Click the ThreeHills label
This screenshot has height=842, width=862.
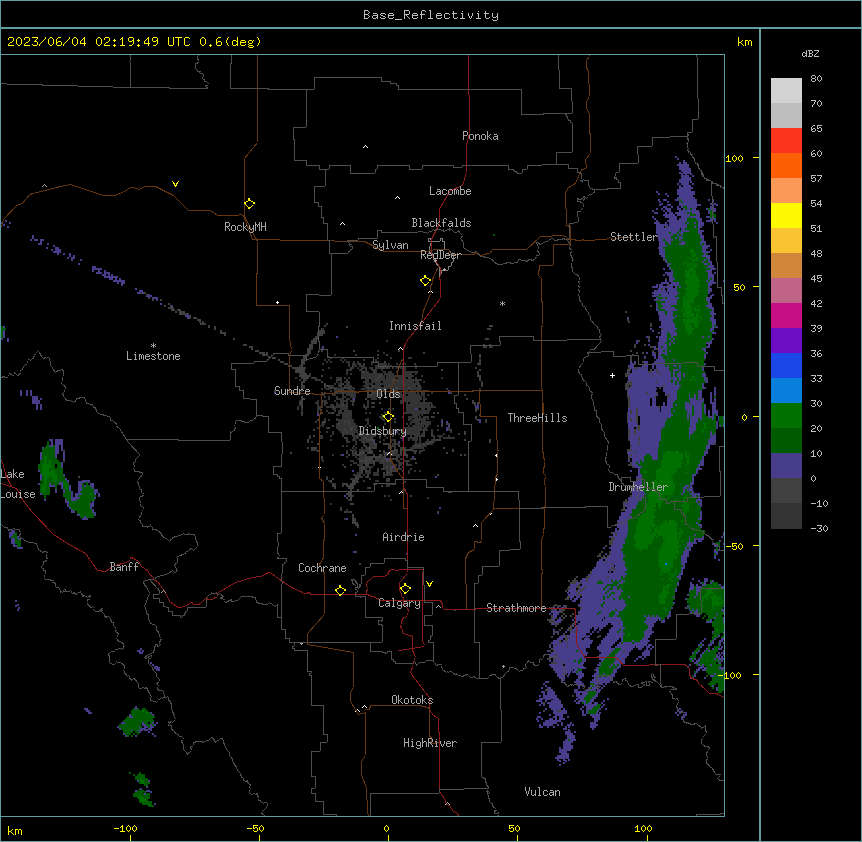click(537, 418)
